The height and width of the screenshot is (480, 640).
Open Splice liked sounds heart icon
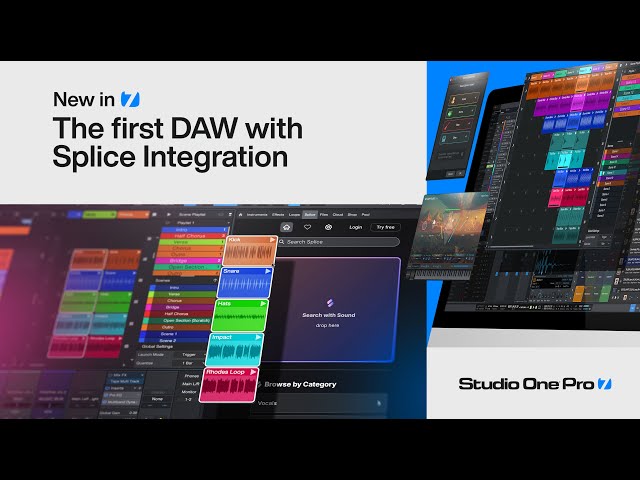(x=307, y=227)
